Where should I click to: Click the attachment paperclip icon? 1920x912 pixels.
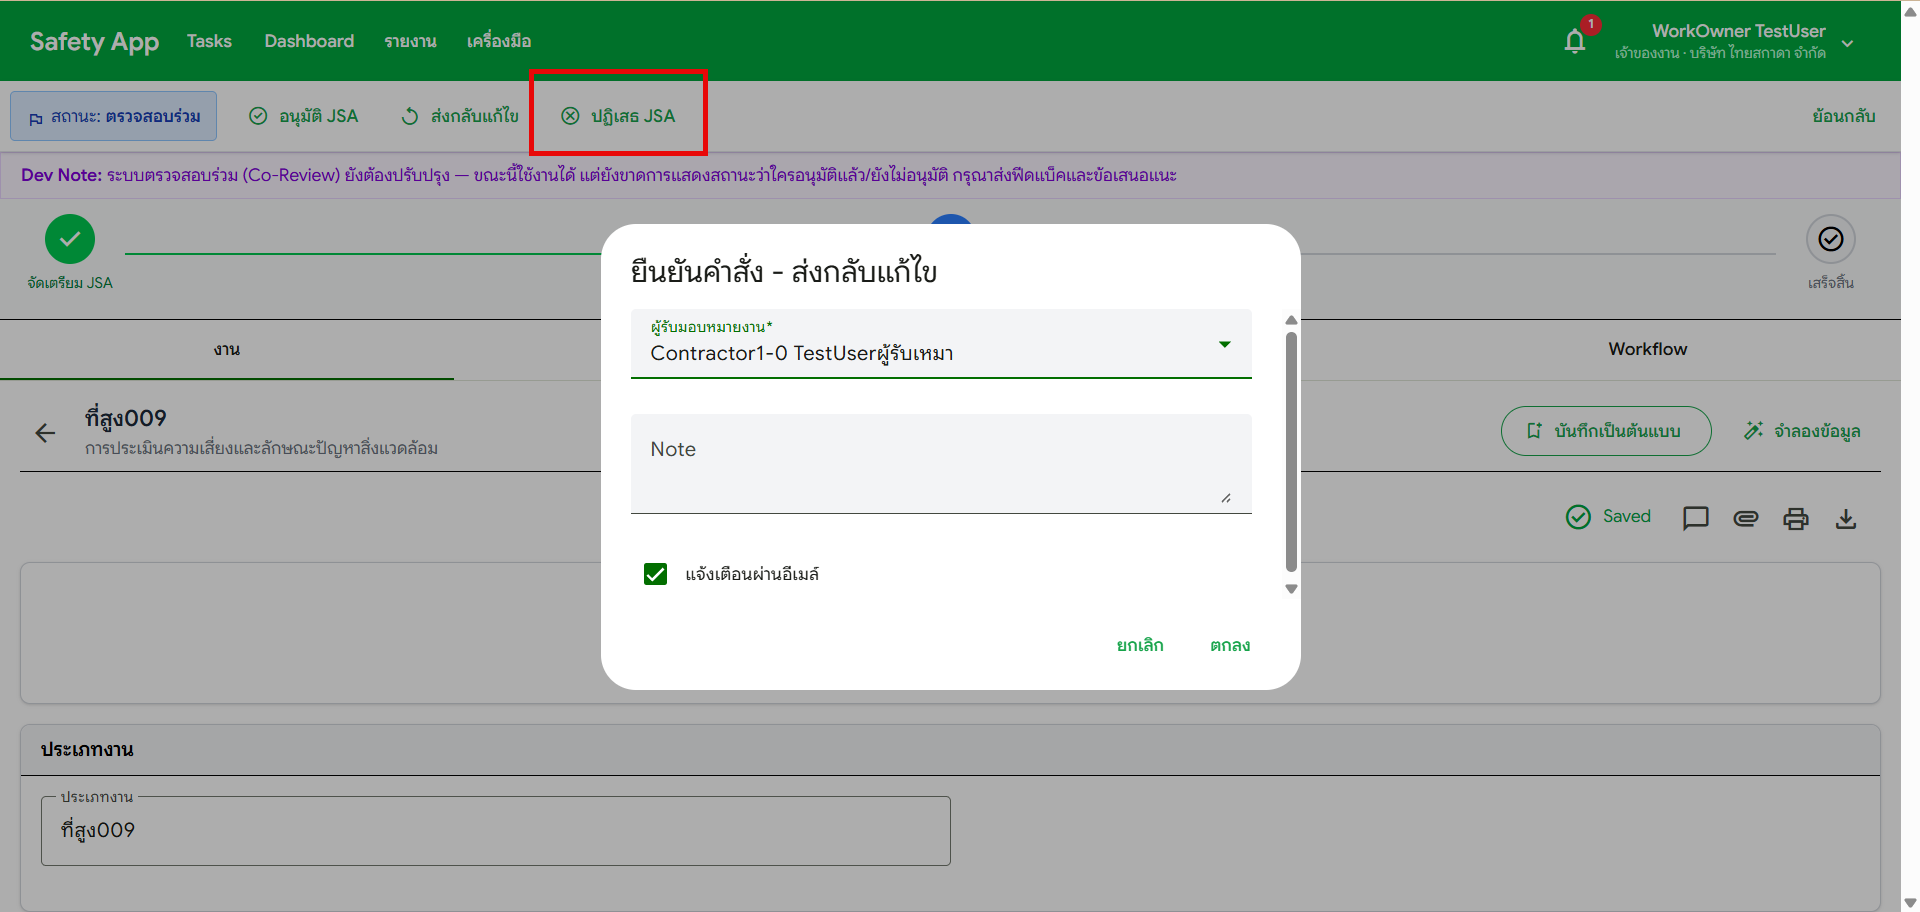click(1746, 518)
